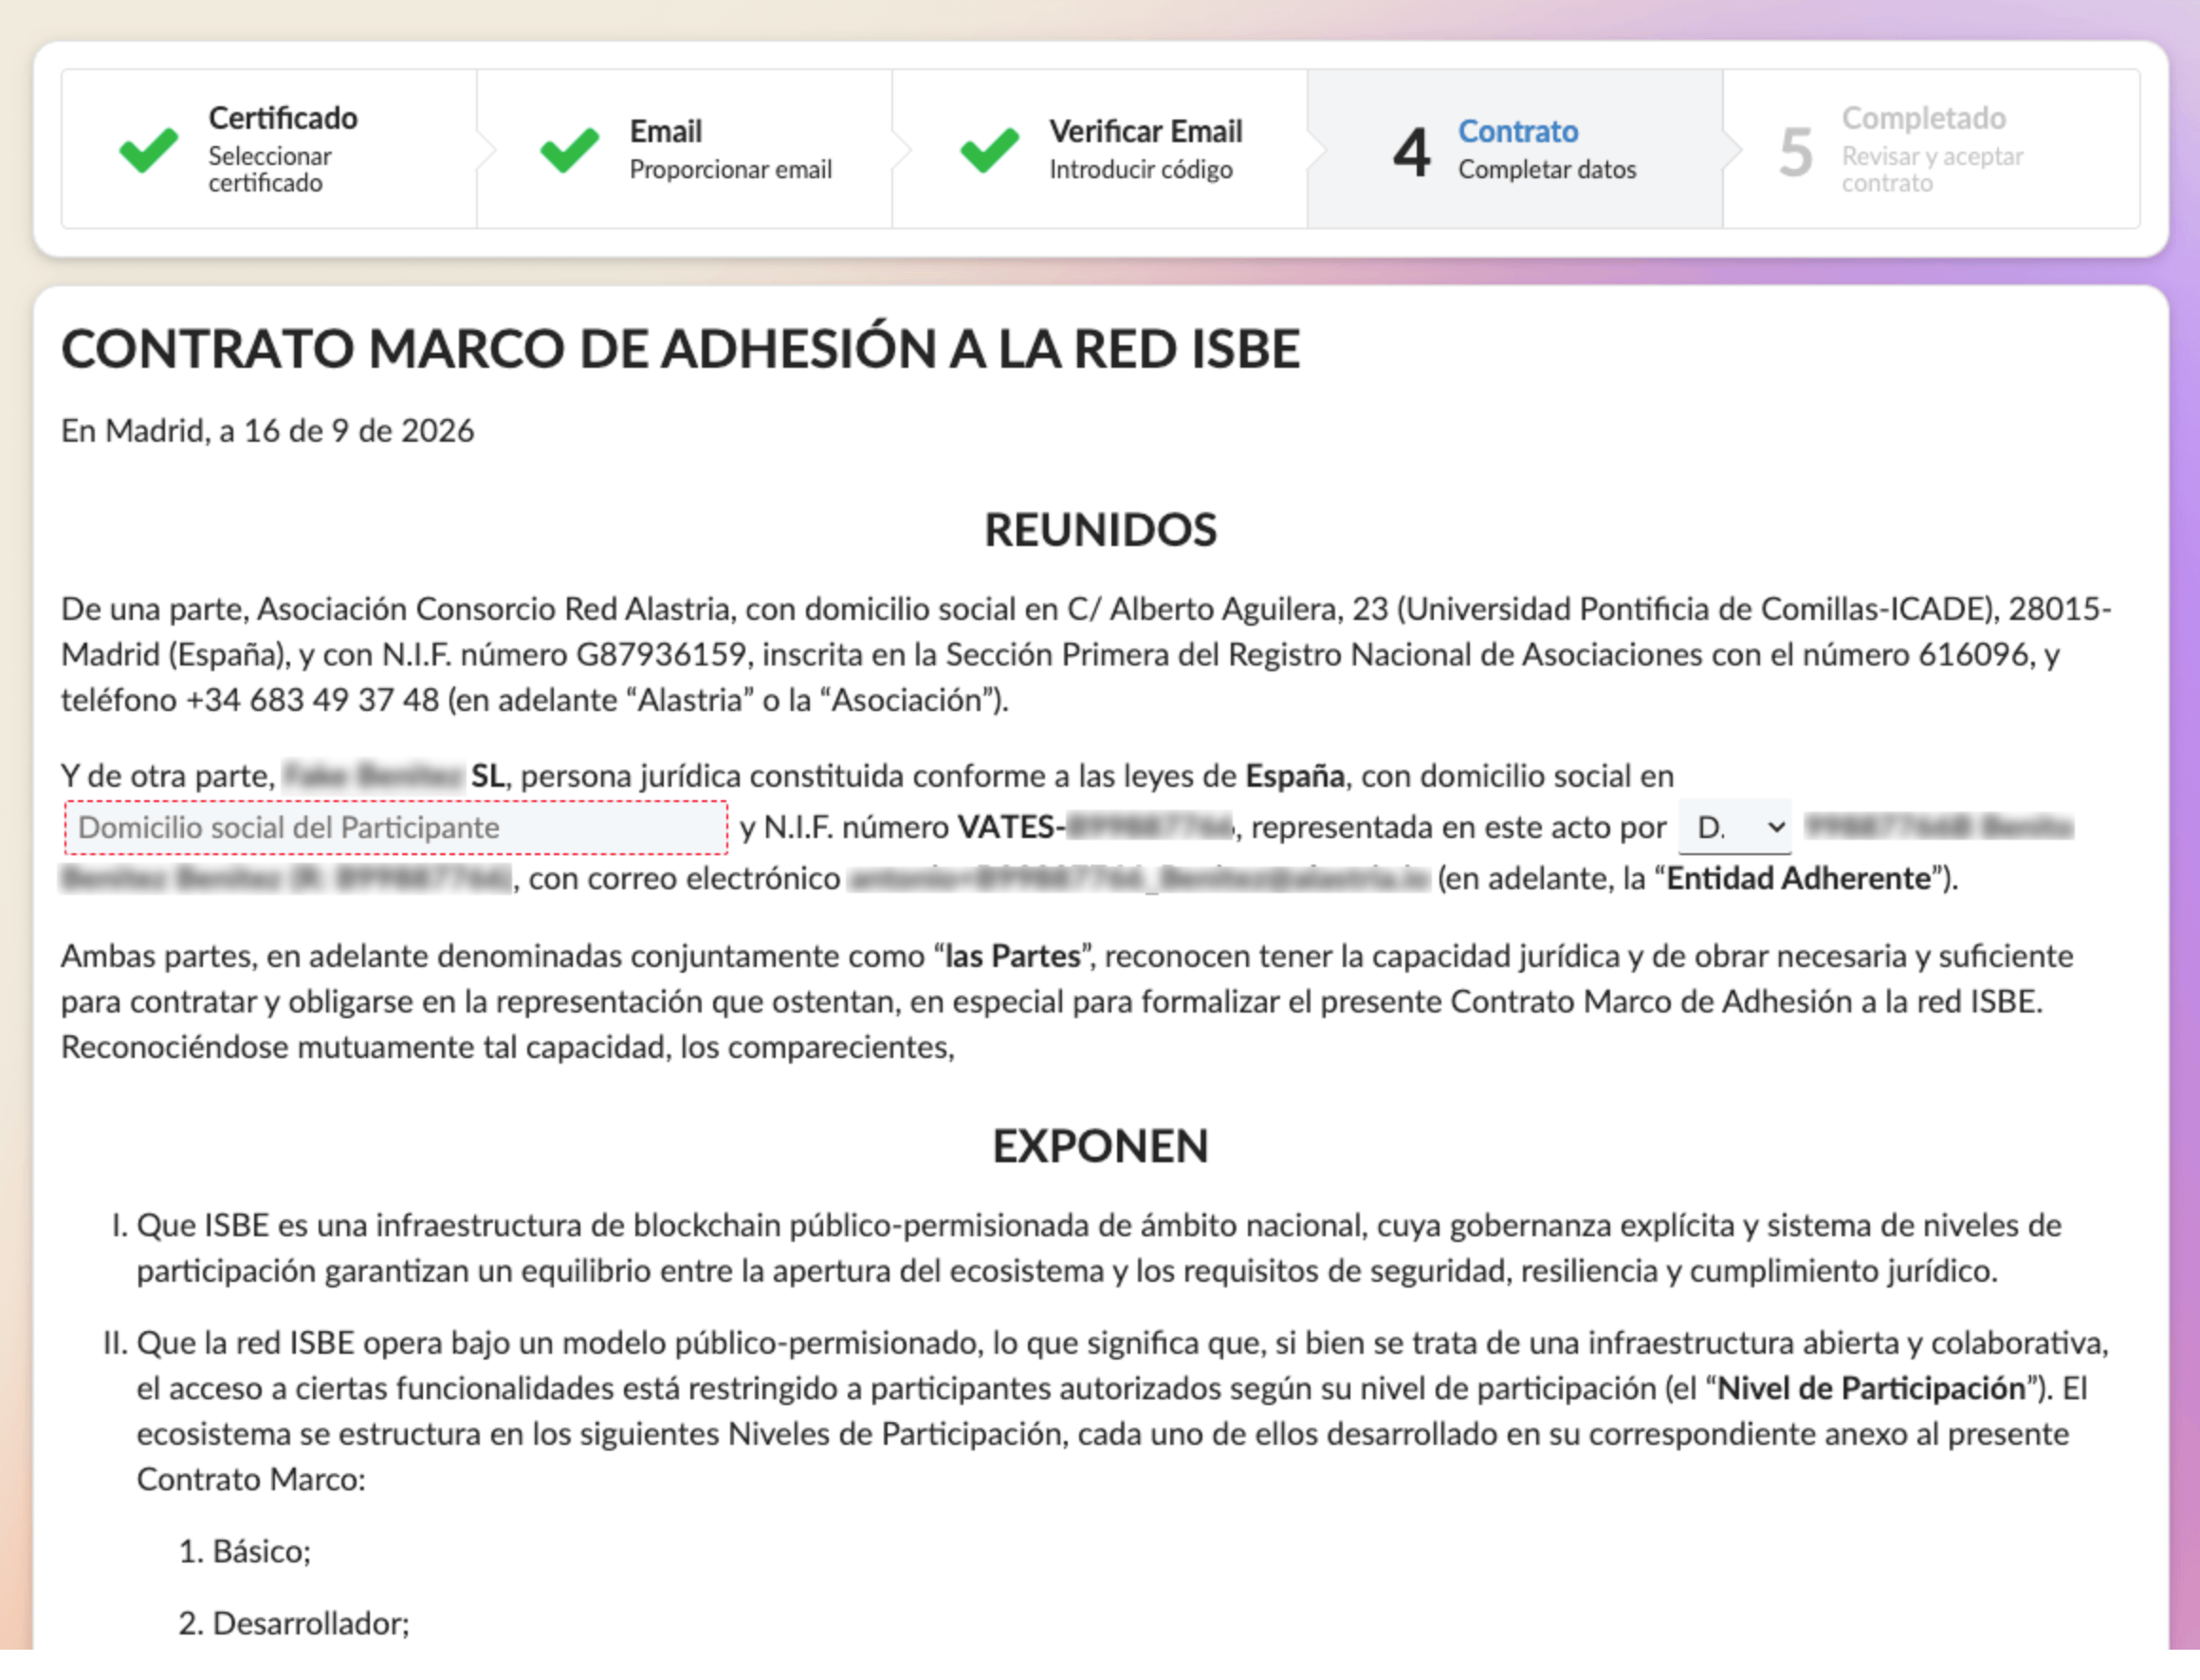Open the 'D.' title dropdown
Viewport: 2200px width, 1680px height.
click(1735, 827)
